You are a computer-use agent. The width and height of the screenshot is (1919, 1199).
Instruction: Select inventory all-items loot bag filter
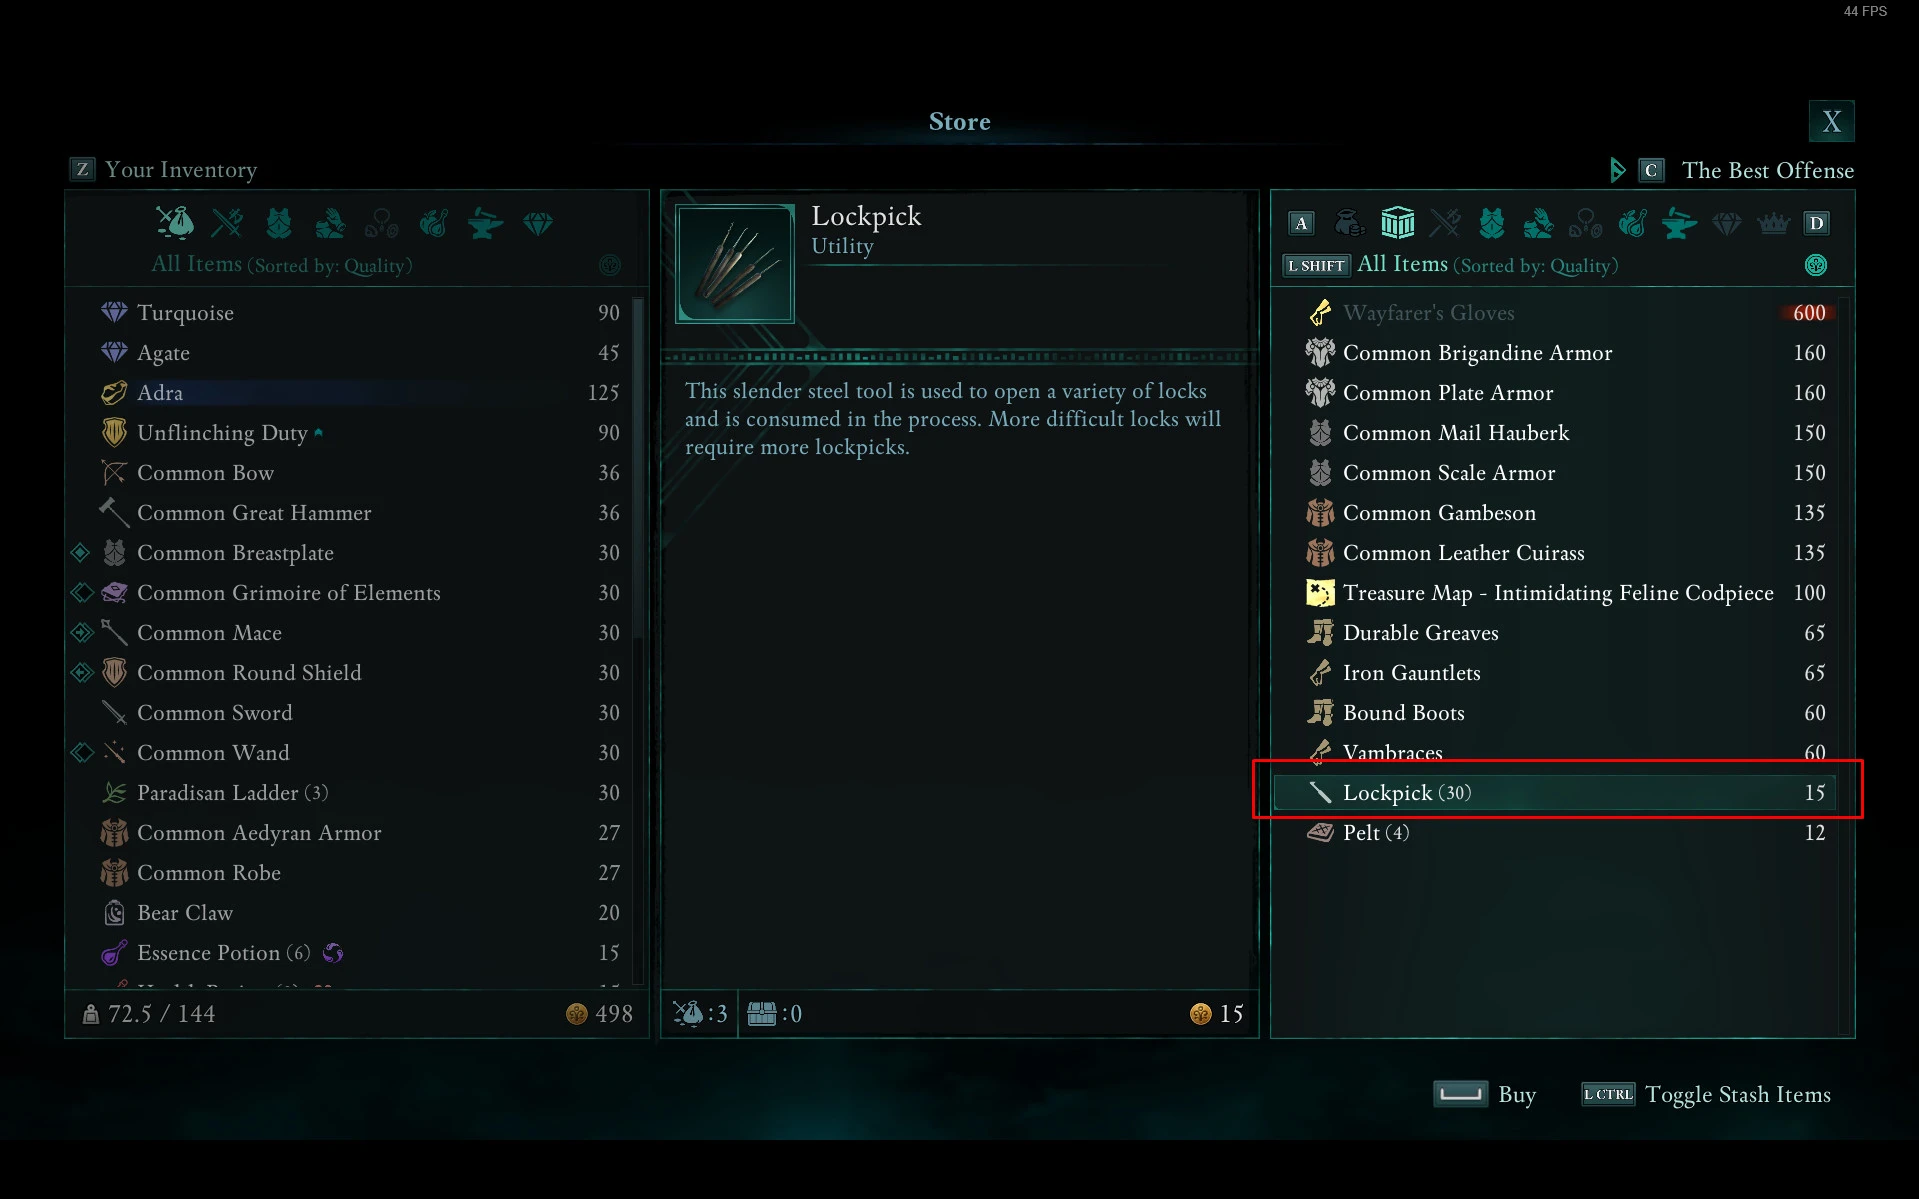tap(175, 222)
